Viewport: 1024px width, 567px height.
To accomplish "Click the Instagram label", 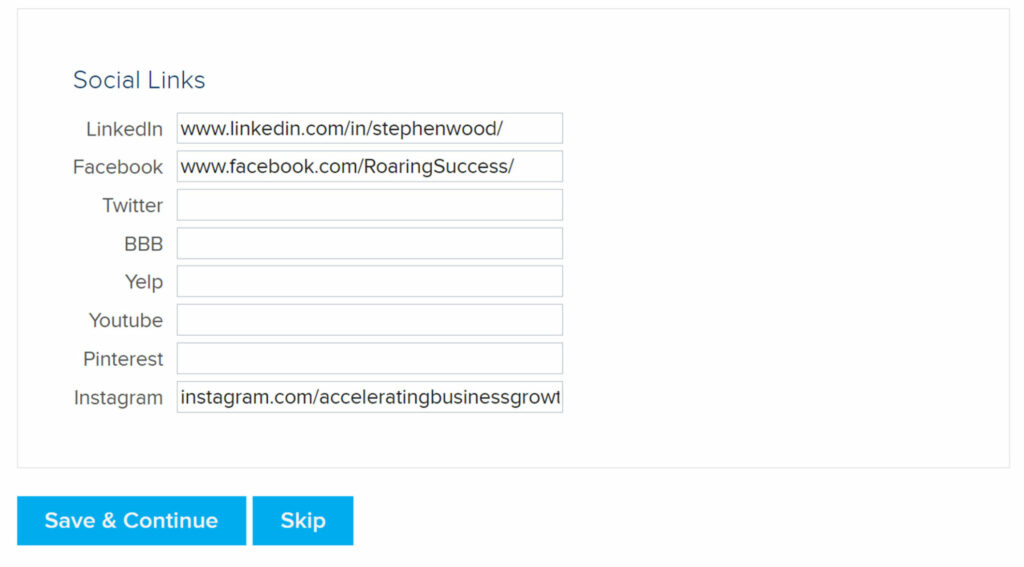I will (x=118, y=398).
